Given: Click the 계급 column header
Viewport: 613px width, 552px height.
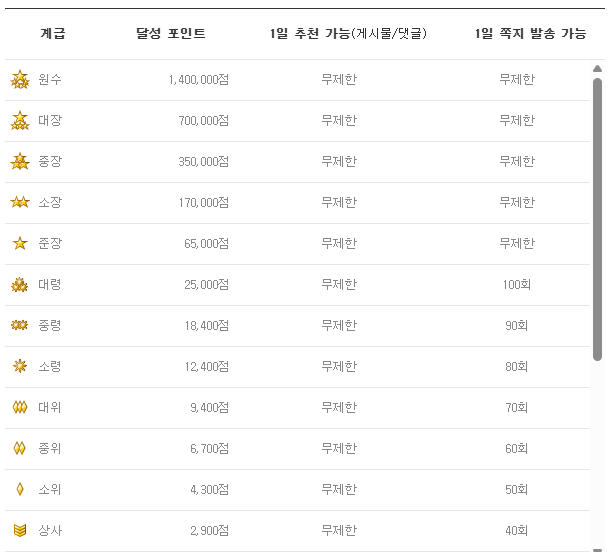Looking at the screenshot, I should click(x=53, y=34).
